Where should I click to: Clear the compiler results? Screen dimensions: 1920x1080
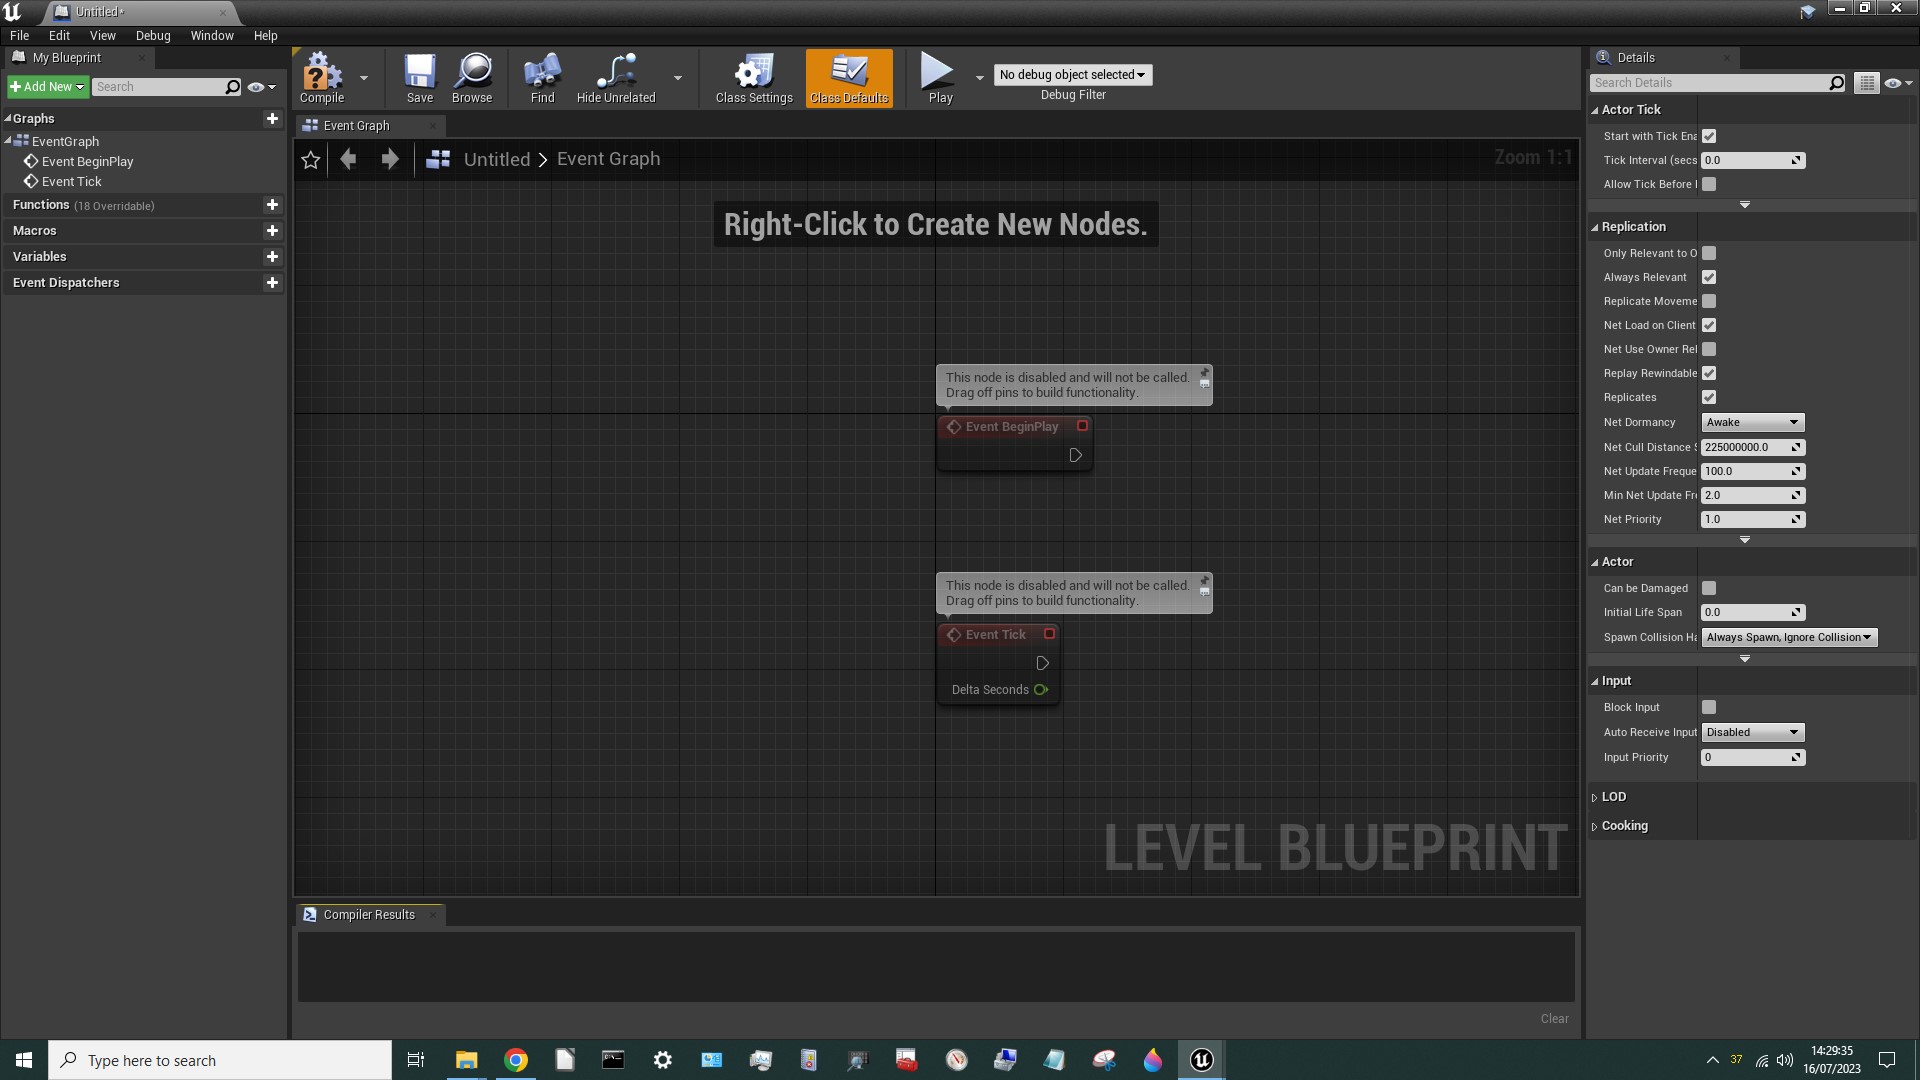[x=1554, y=1018]
